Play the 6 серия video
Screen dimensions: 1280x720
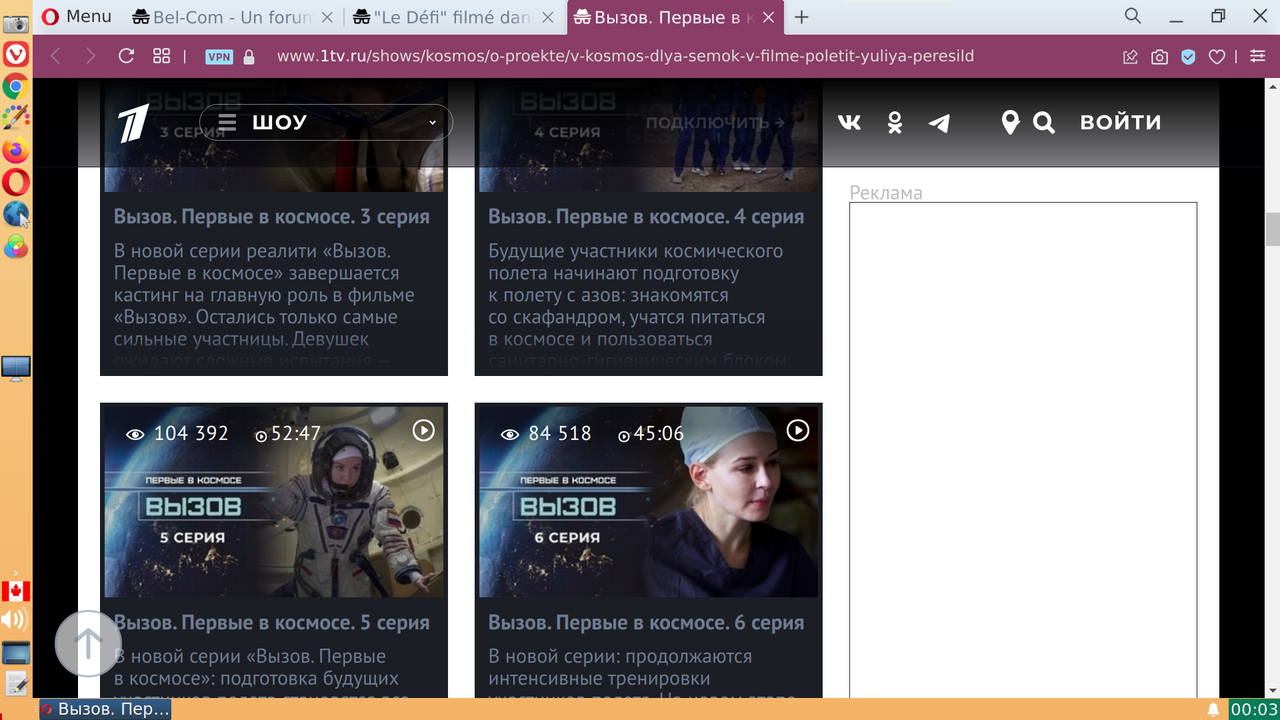point(798,430)
